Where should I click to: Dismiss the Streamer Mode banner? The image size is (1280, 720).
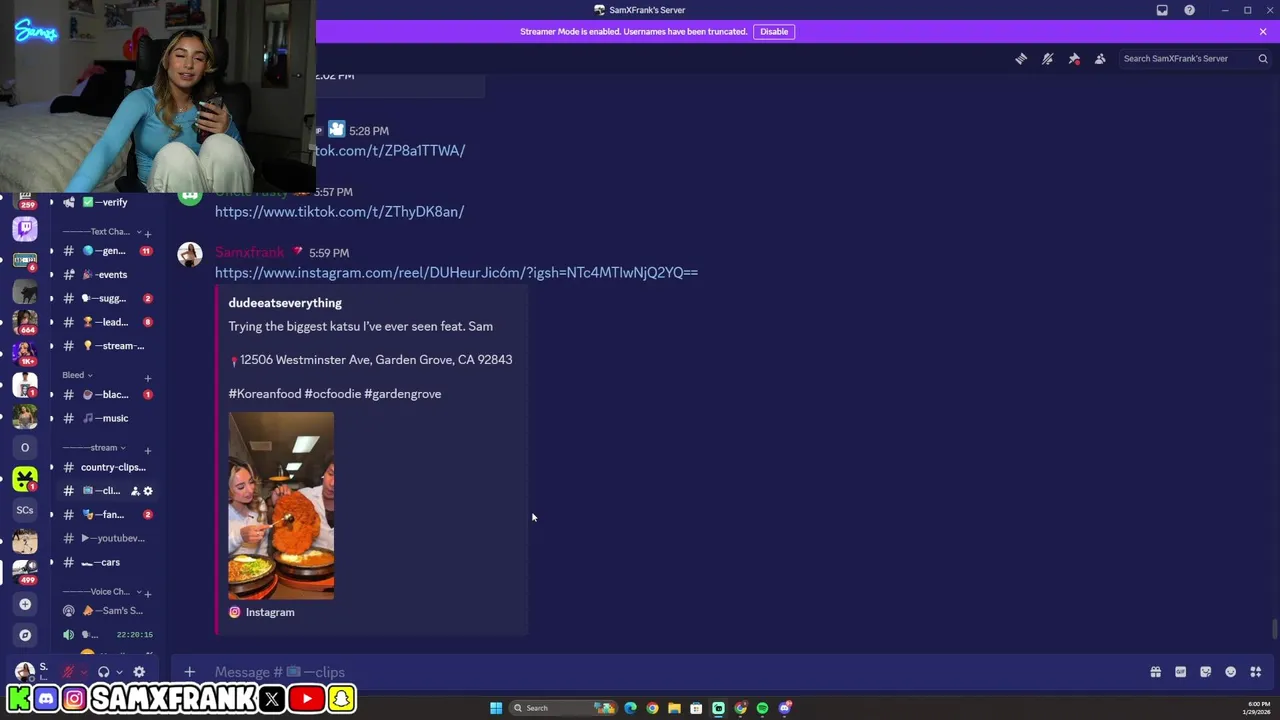coord(1263,31)
